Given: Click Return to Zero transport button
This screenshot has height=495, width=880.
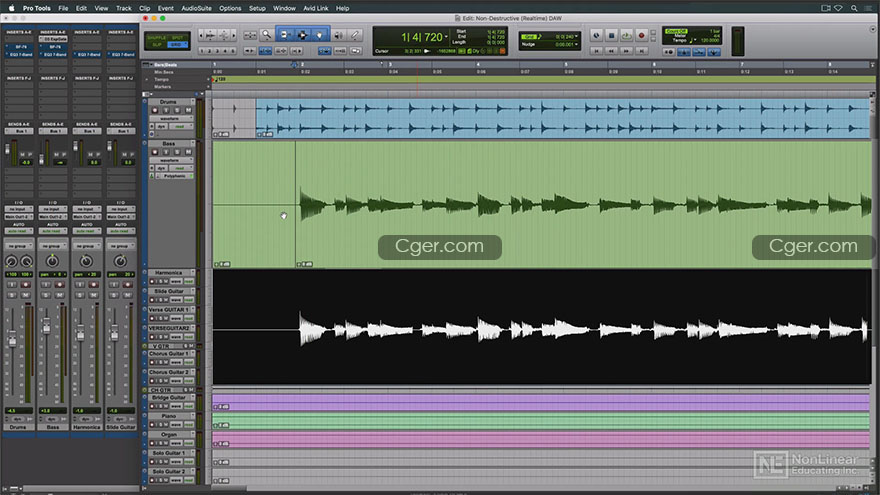Looking at the screenshot, I should [x=597, y=51].
